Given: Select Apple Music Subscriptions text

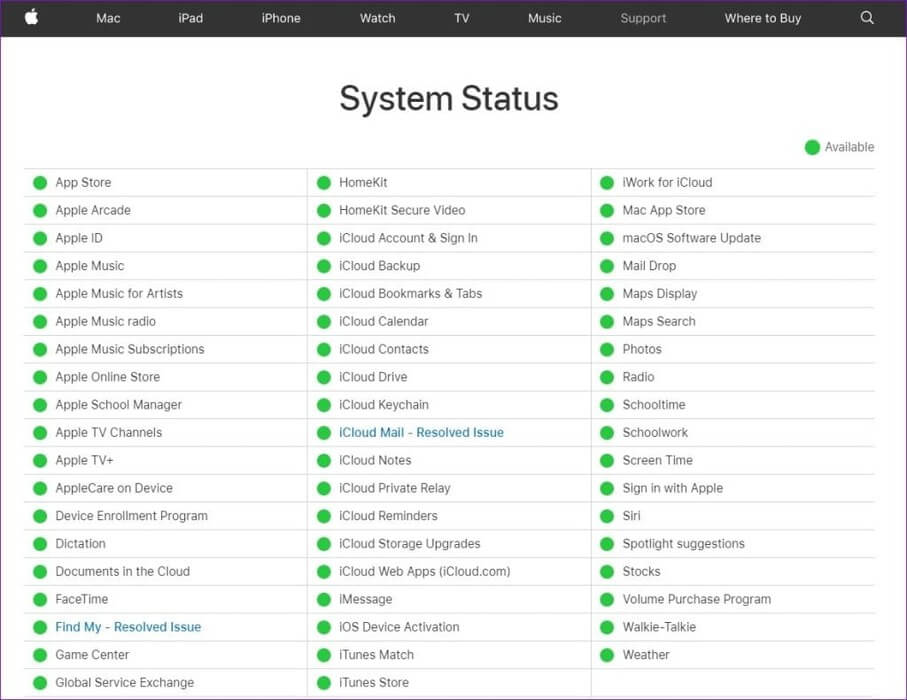Looking at the screenshot, I should pos(130,349).
